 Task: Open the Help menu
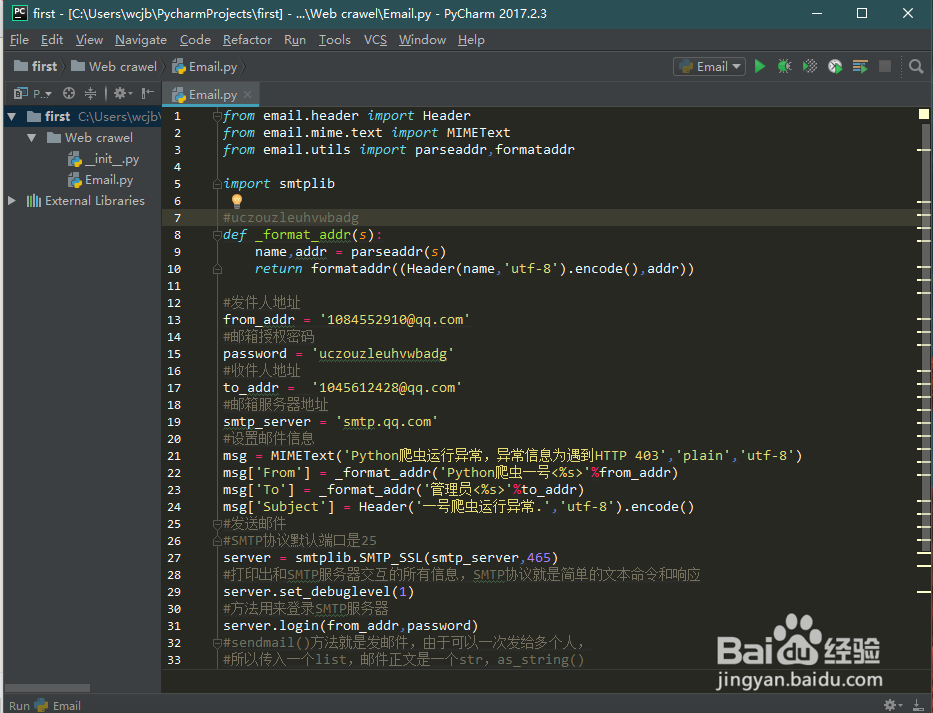(x=471, y=40)
